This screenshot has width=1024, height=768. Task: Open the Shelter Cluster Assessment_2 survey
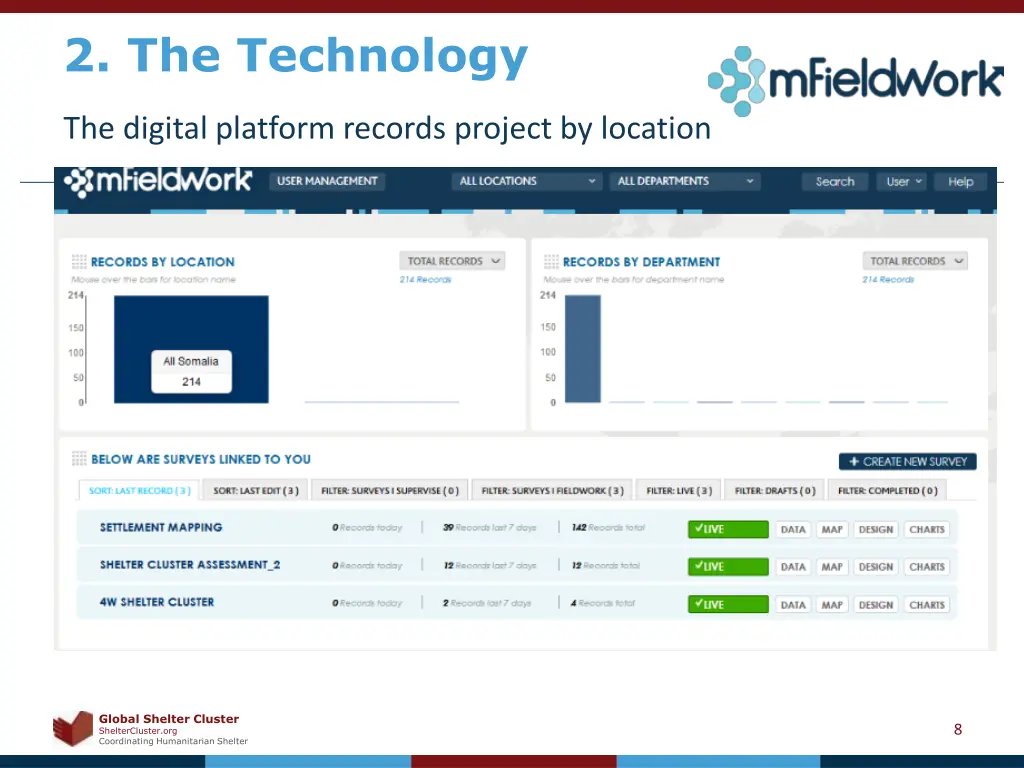[x=190, y=564]
